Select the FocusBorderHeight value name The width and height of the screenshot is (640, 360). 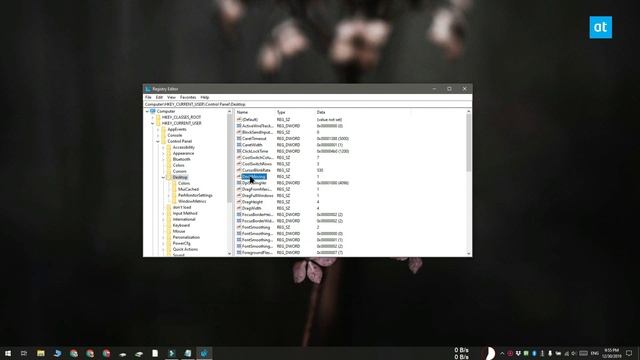coord(257,214)
